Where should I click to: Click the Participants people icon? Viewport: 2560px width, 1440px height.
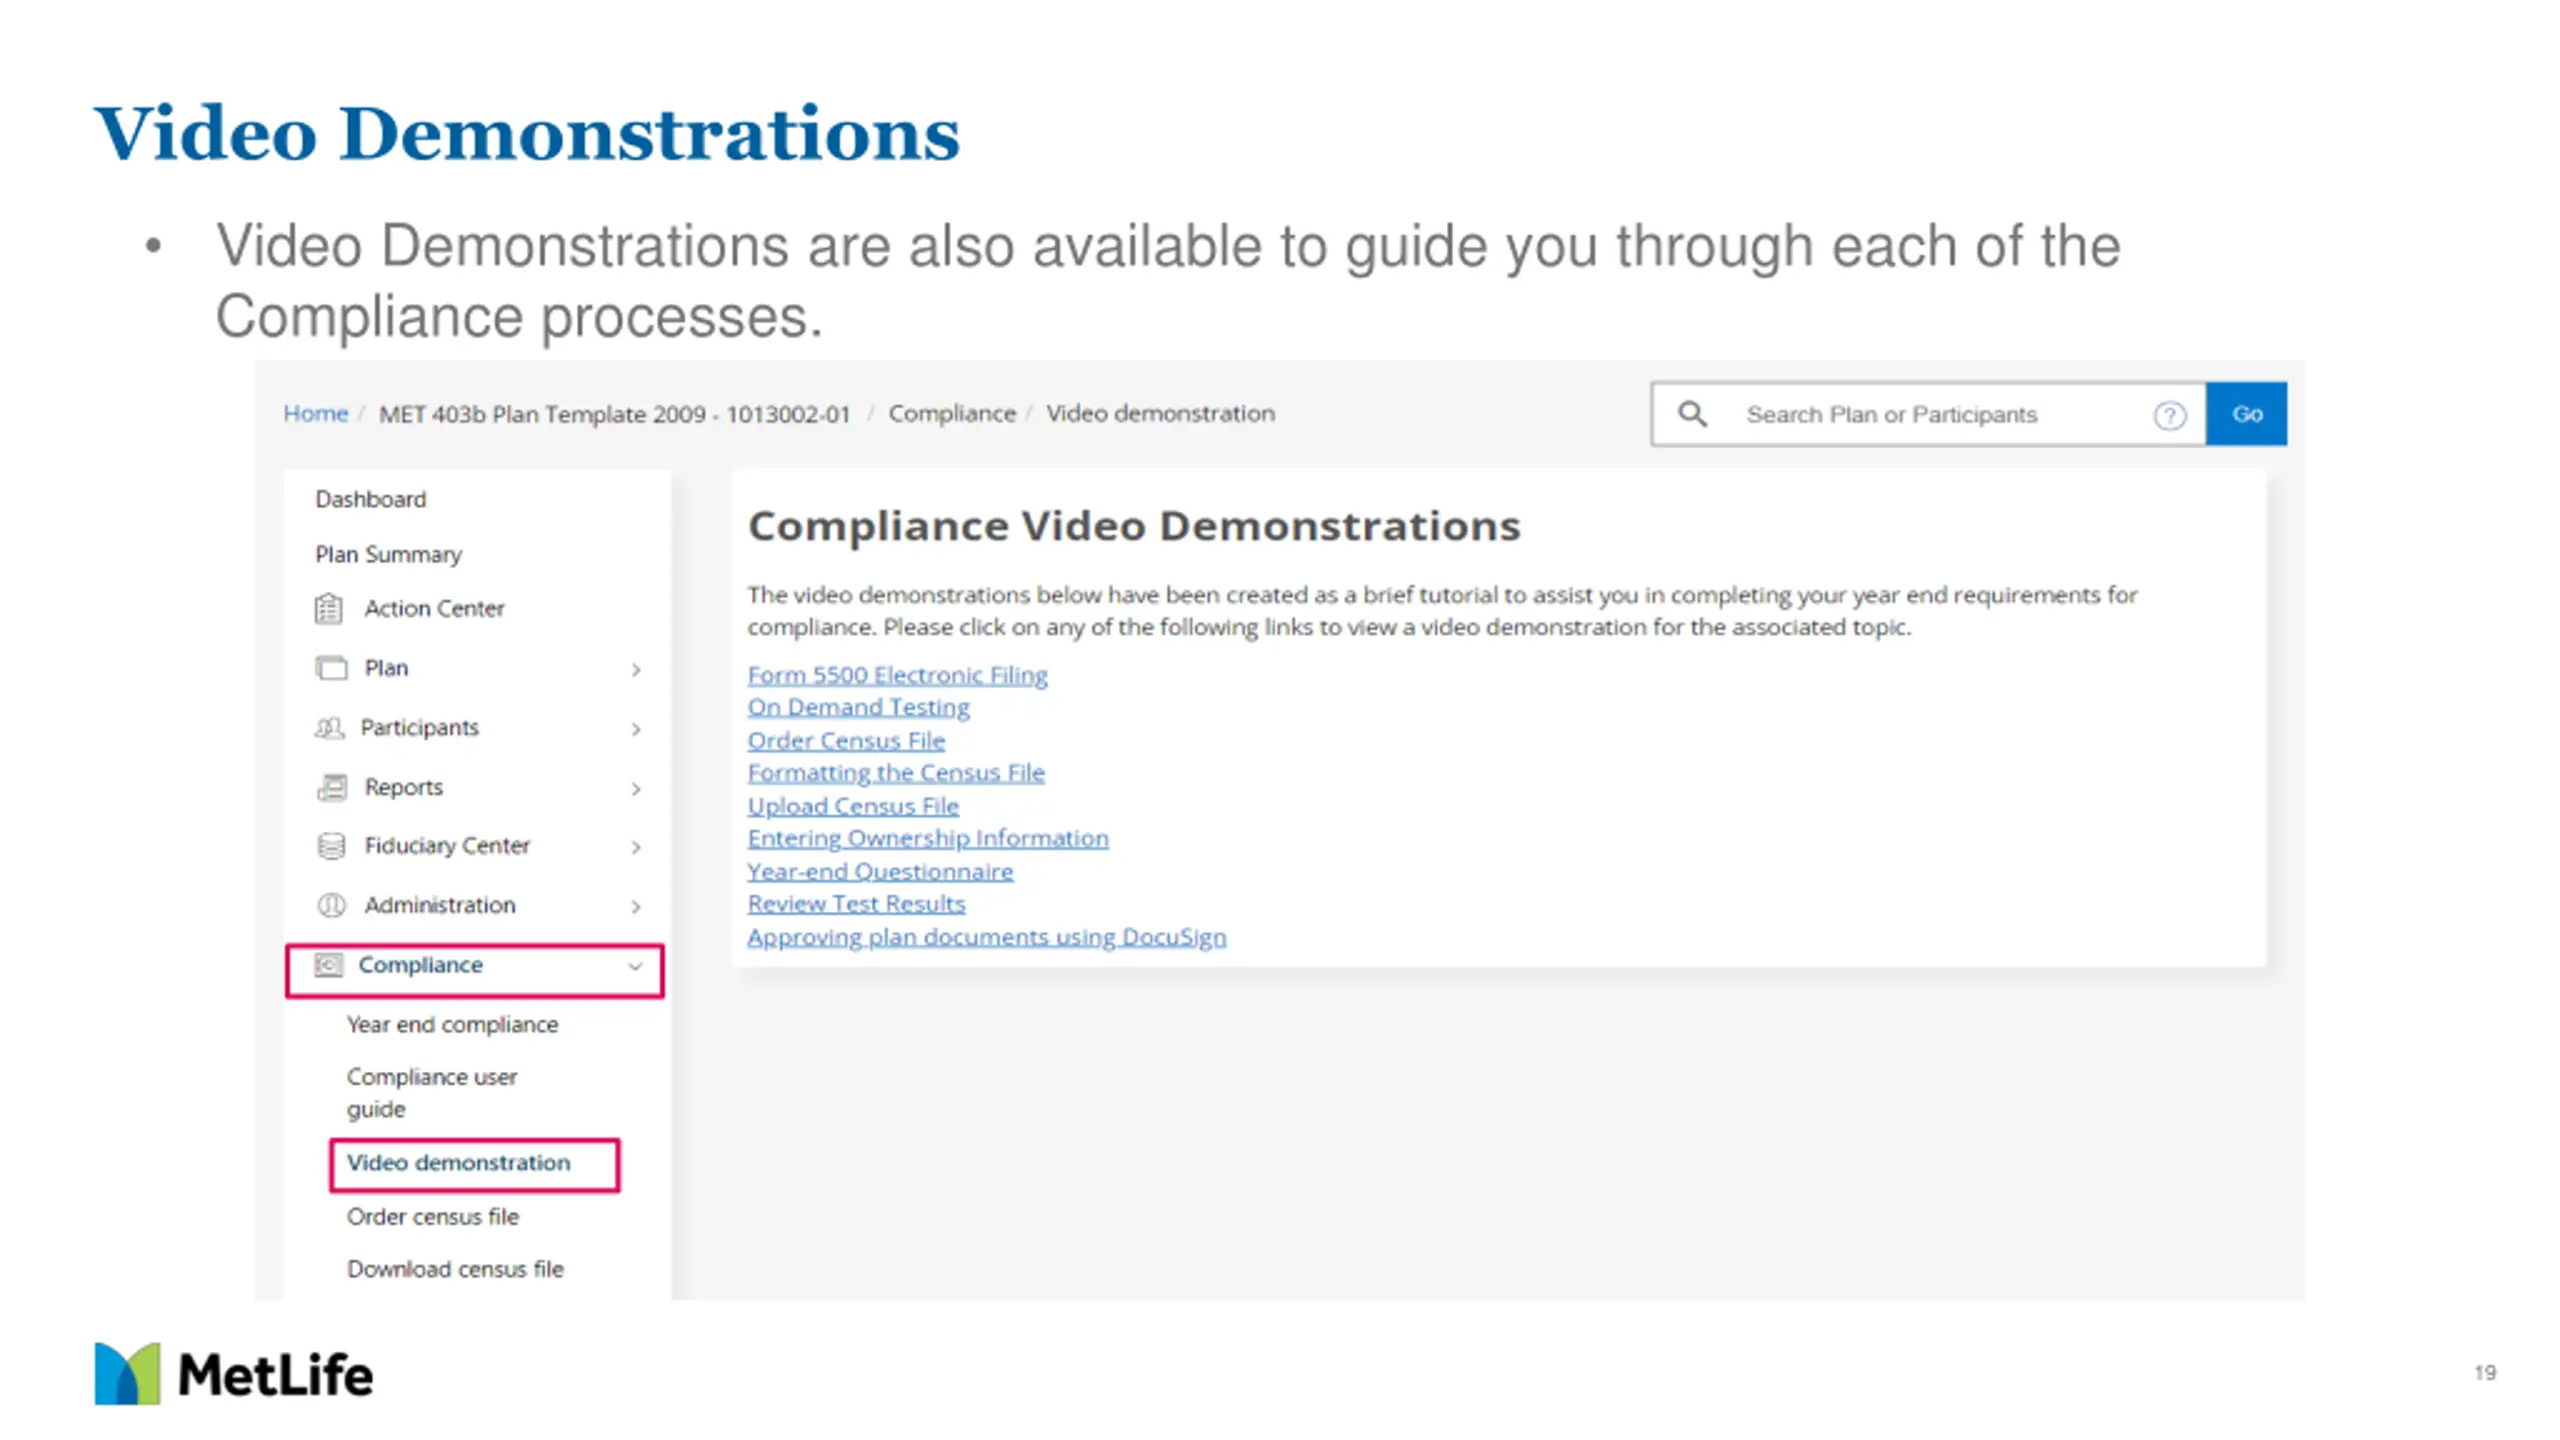coord(329,727)
